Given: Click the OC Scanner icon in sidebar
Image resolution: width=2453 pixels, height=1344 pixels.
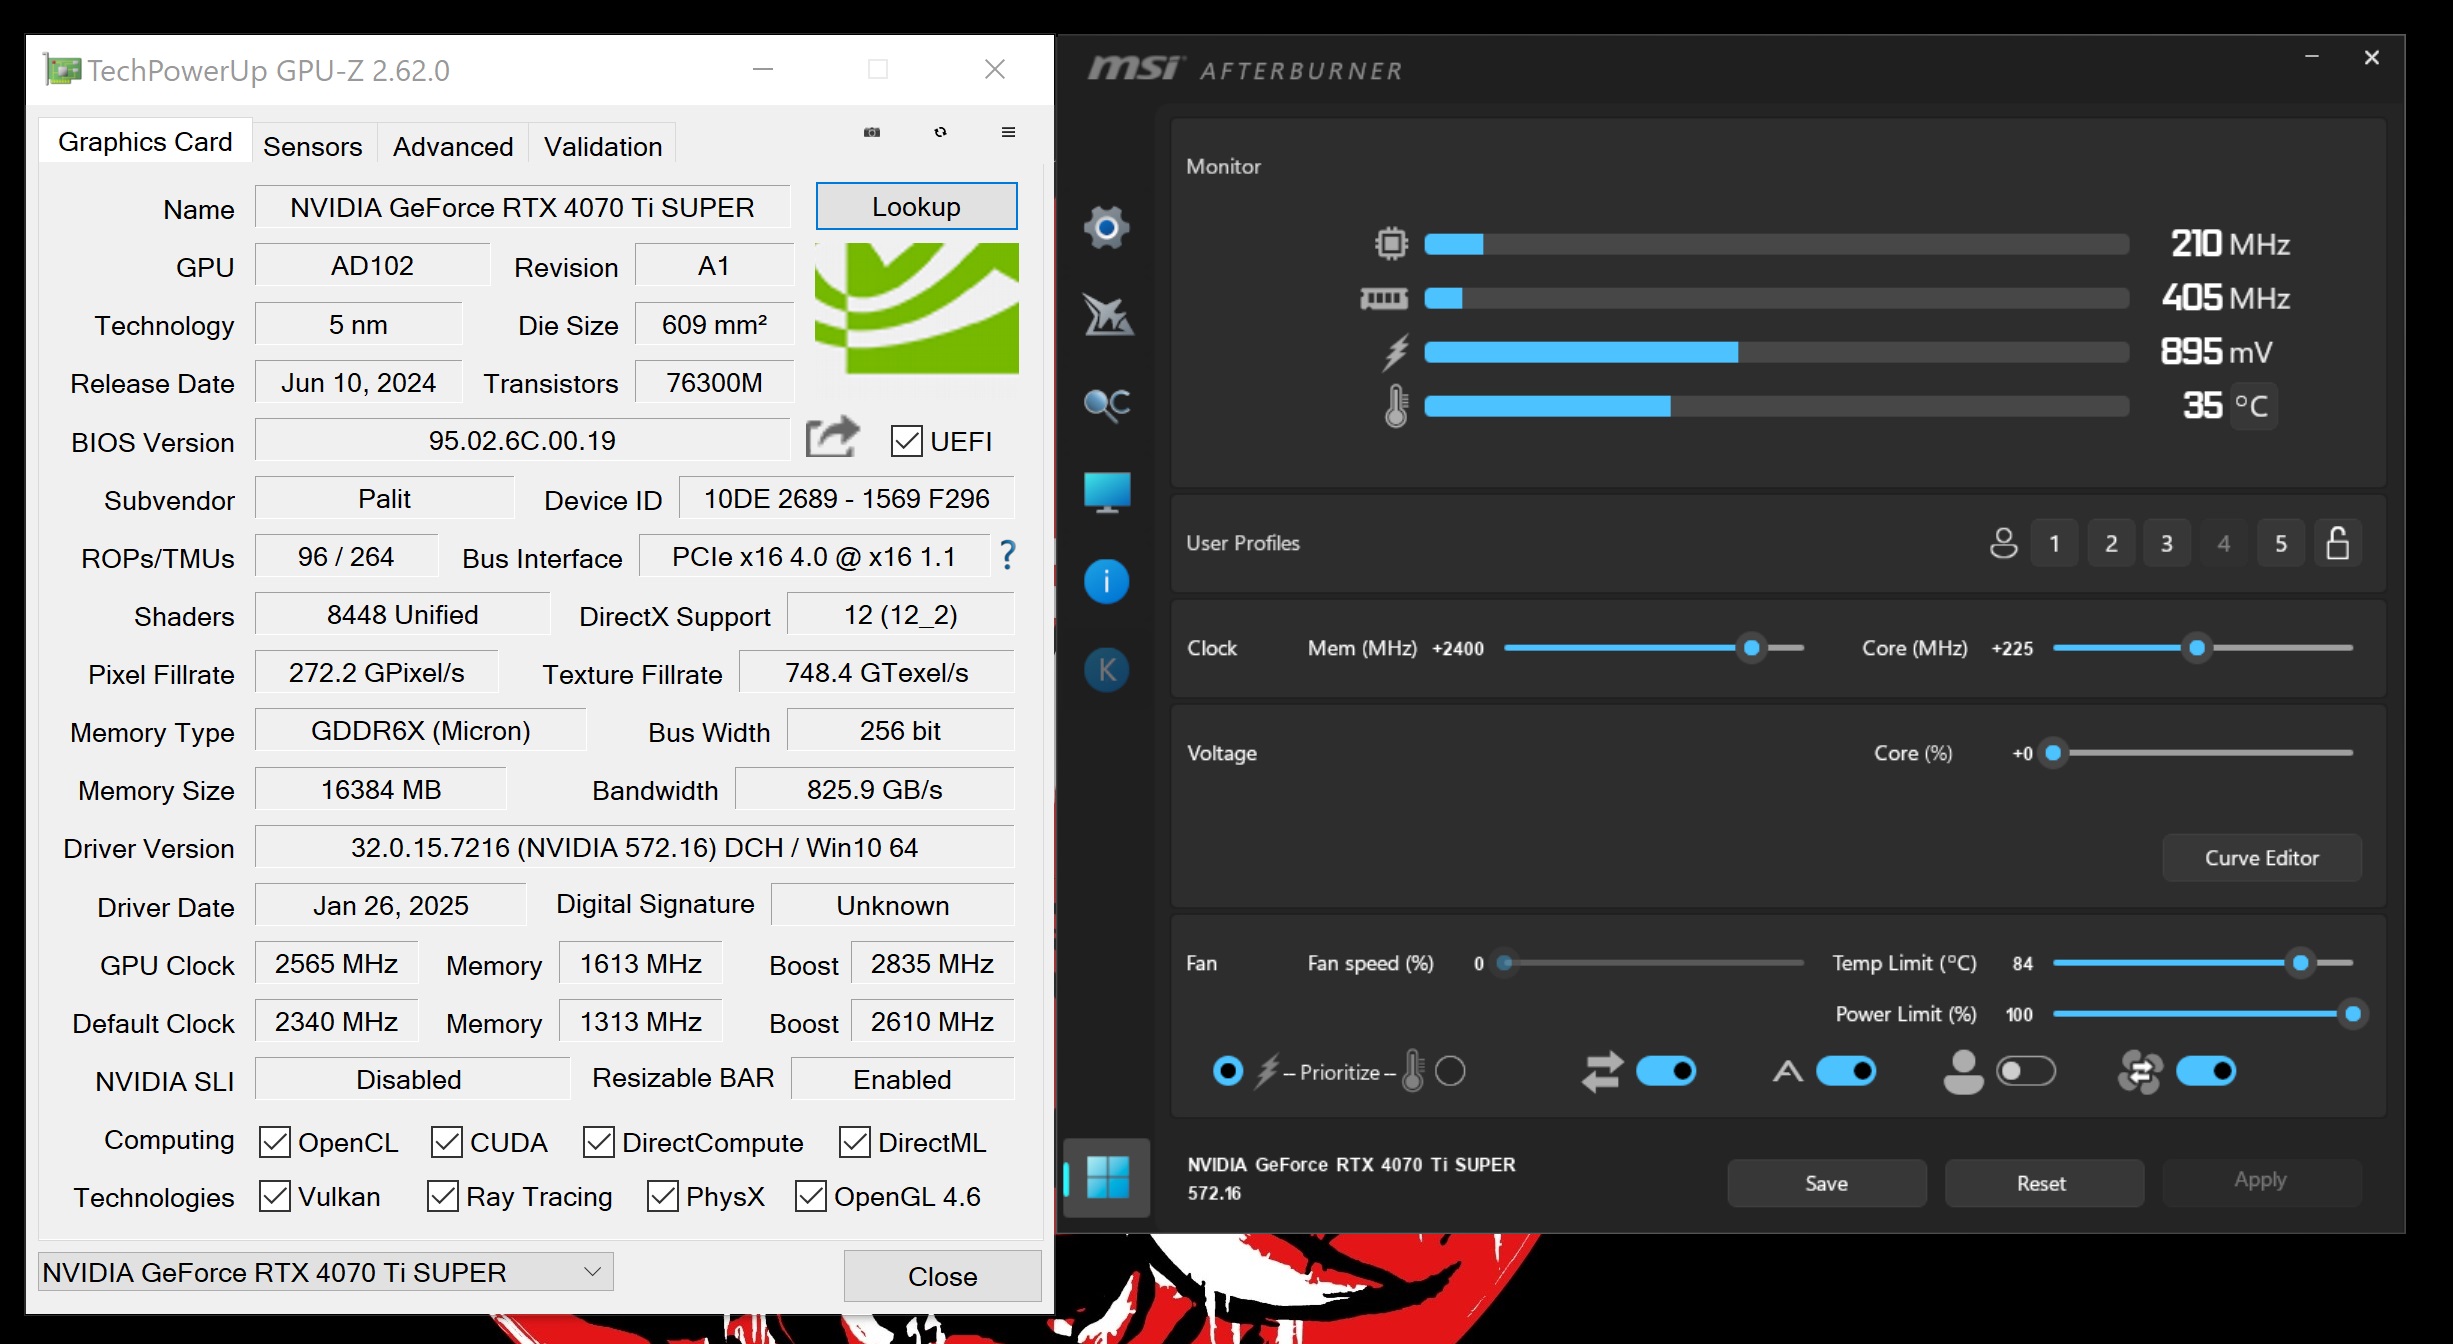Looking at the screenshot, I should [x=1106, y=404].
